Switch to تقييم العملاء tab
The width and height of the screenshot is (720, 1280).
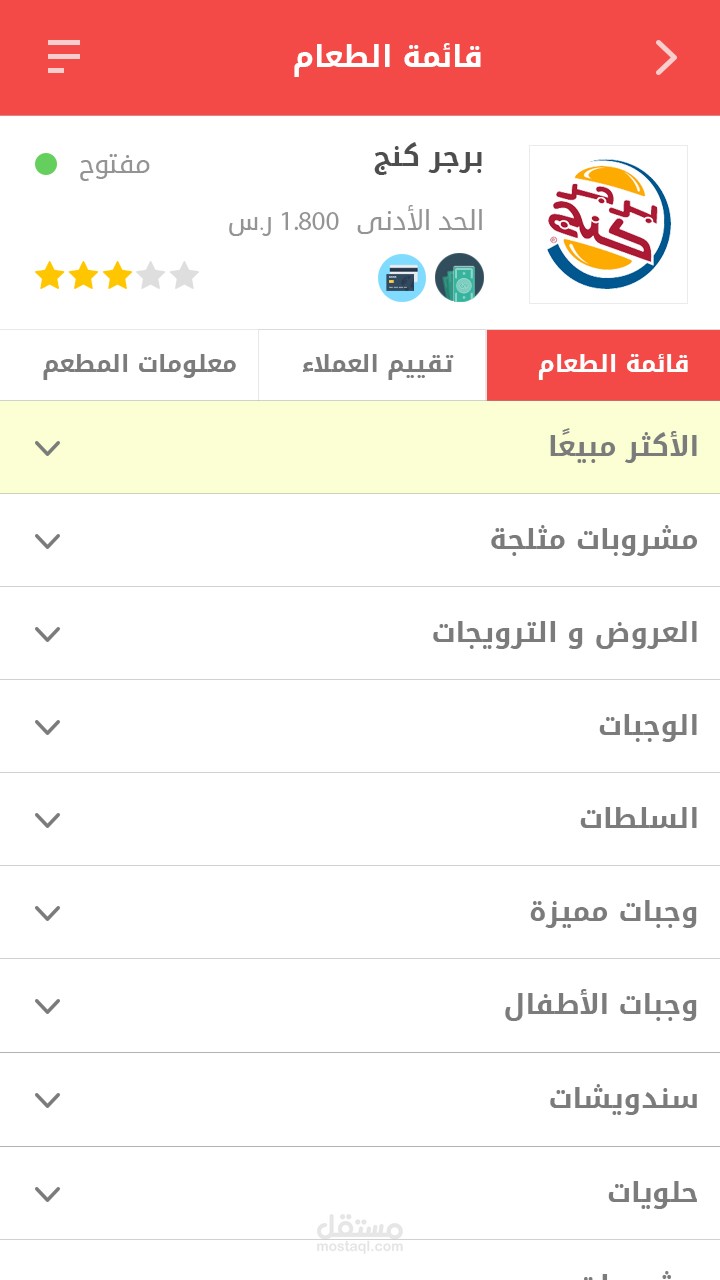point(377,364)
